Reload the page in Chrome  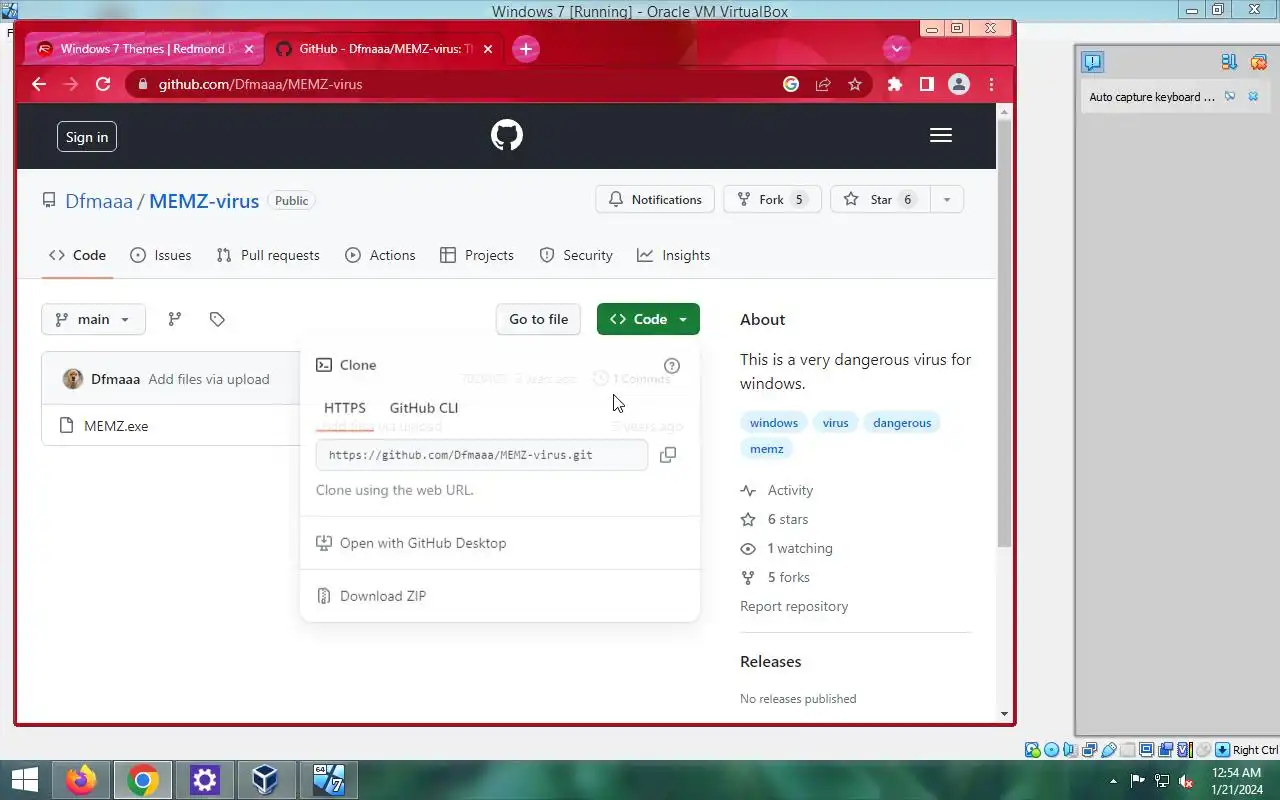click(103, 84)
